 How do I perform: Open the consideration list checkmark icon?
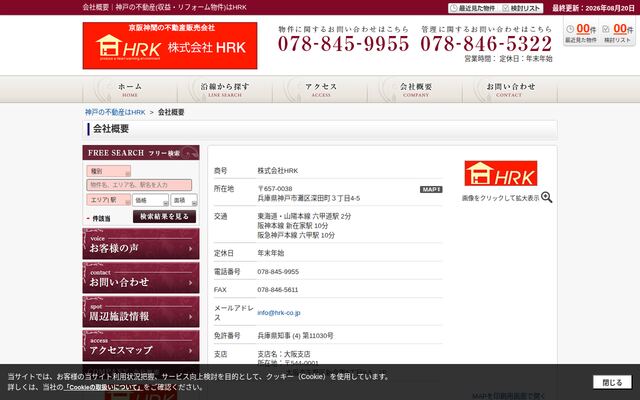[606, 29]
